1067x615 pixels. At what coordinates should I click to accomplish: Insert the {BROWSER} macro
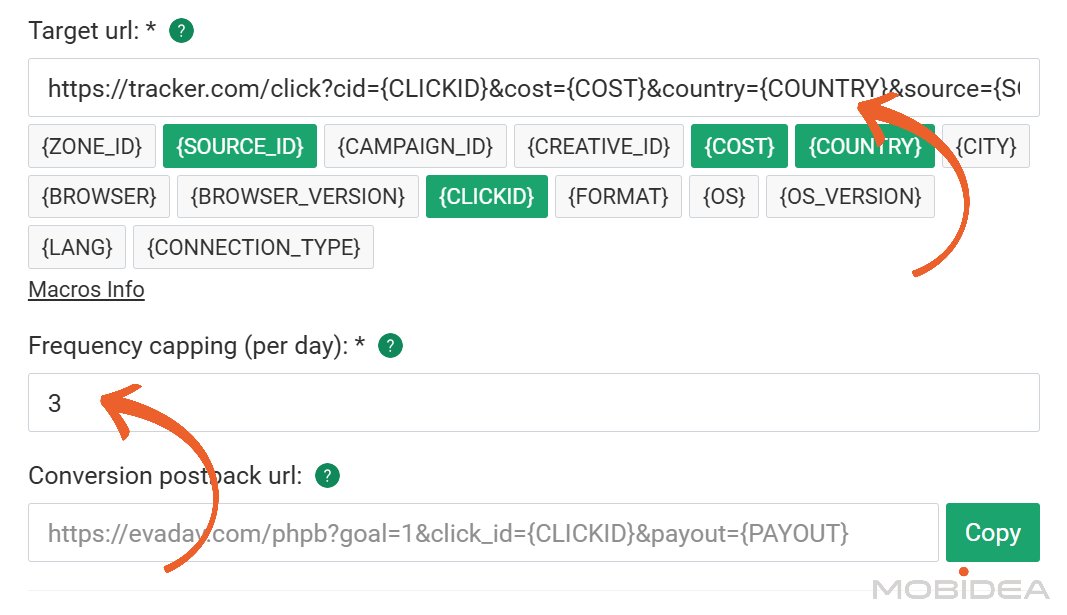(99, 197)
